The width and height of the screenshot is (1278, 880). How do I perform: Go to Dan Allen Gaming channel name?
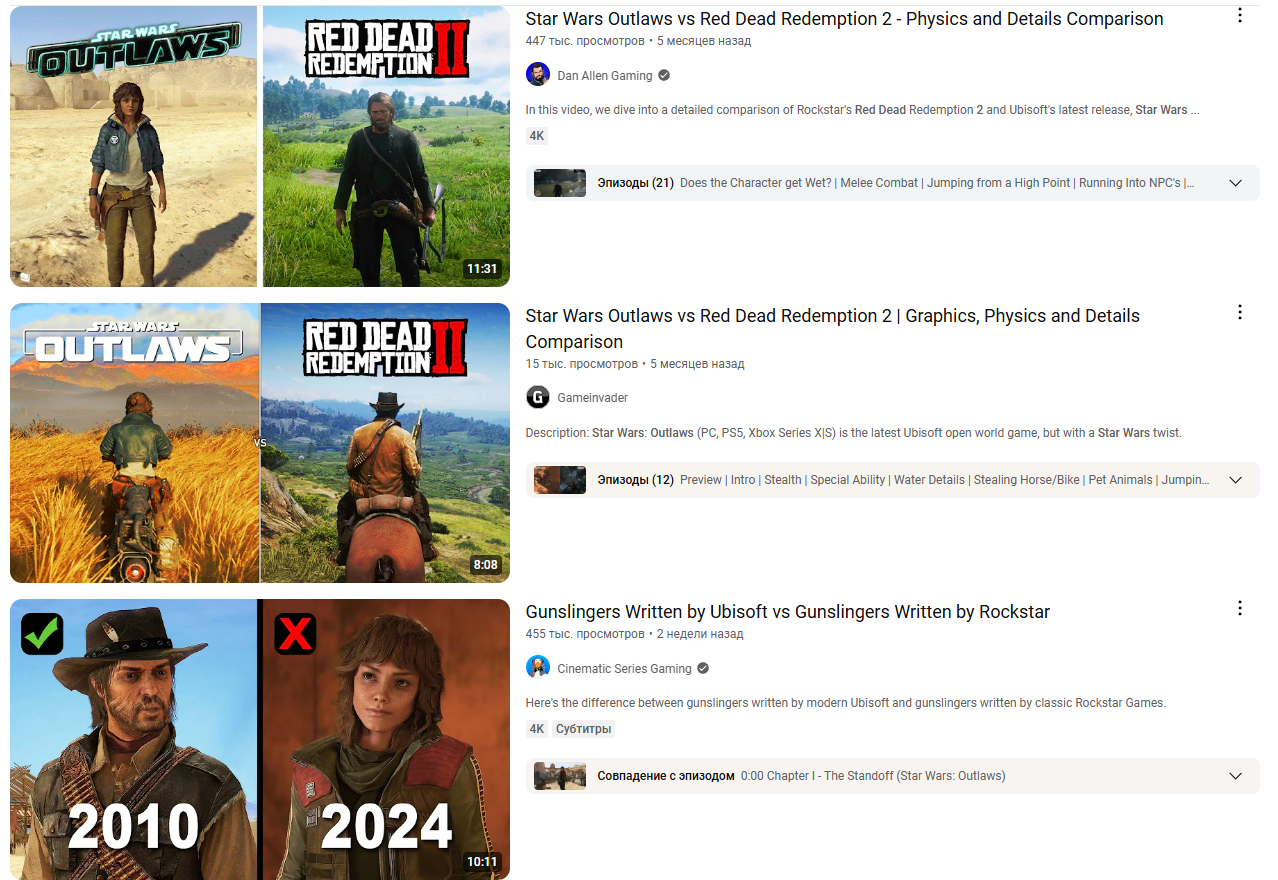pos(605,75)
